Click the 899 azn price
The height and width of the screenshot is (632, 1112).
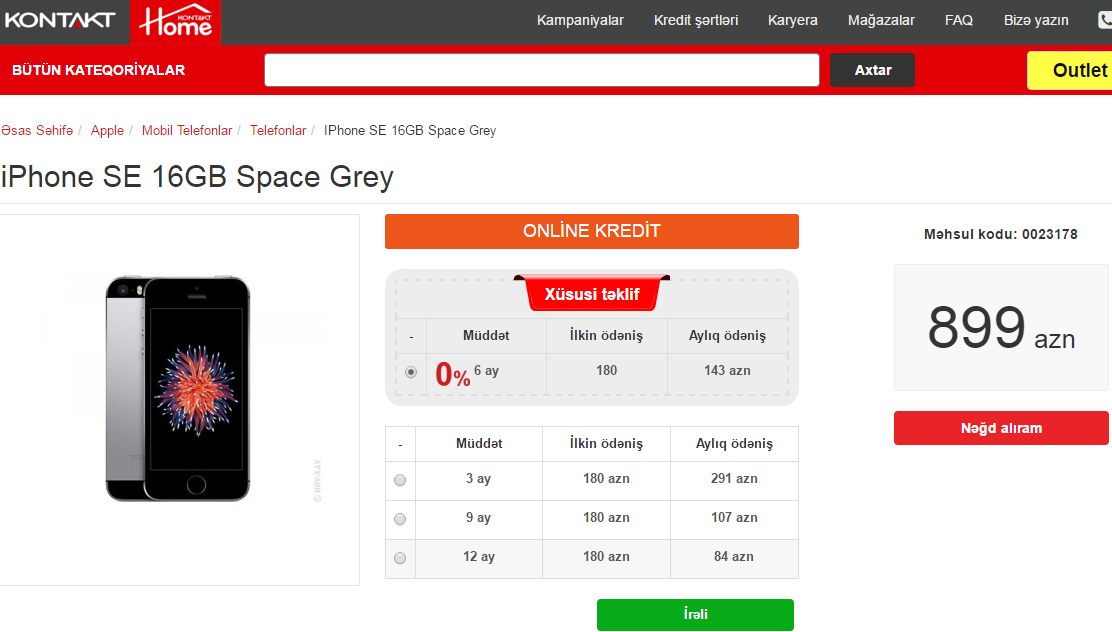pyautogui.click(x=1001, y=328)
